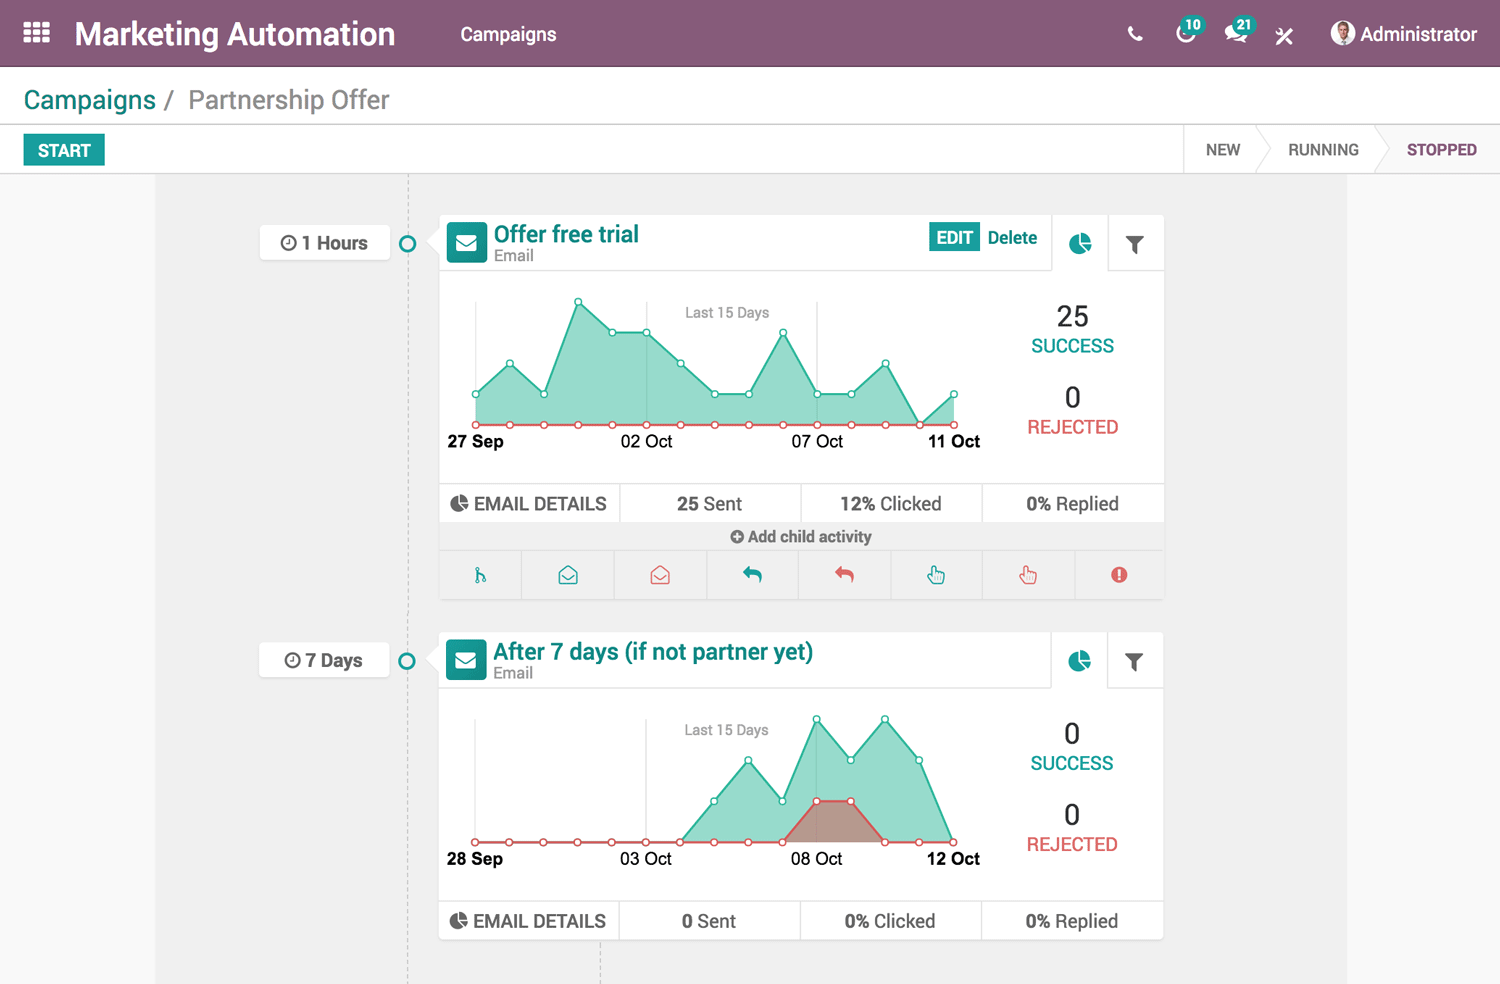This screenshot has height=984, width=1500.
Task: Open the pie chart view for Offer free trial
Action: (x=1080, y=242)
